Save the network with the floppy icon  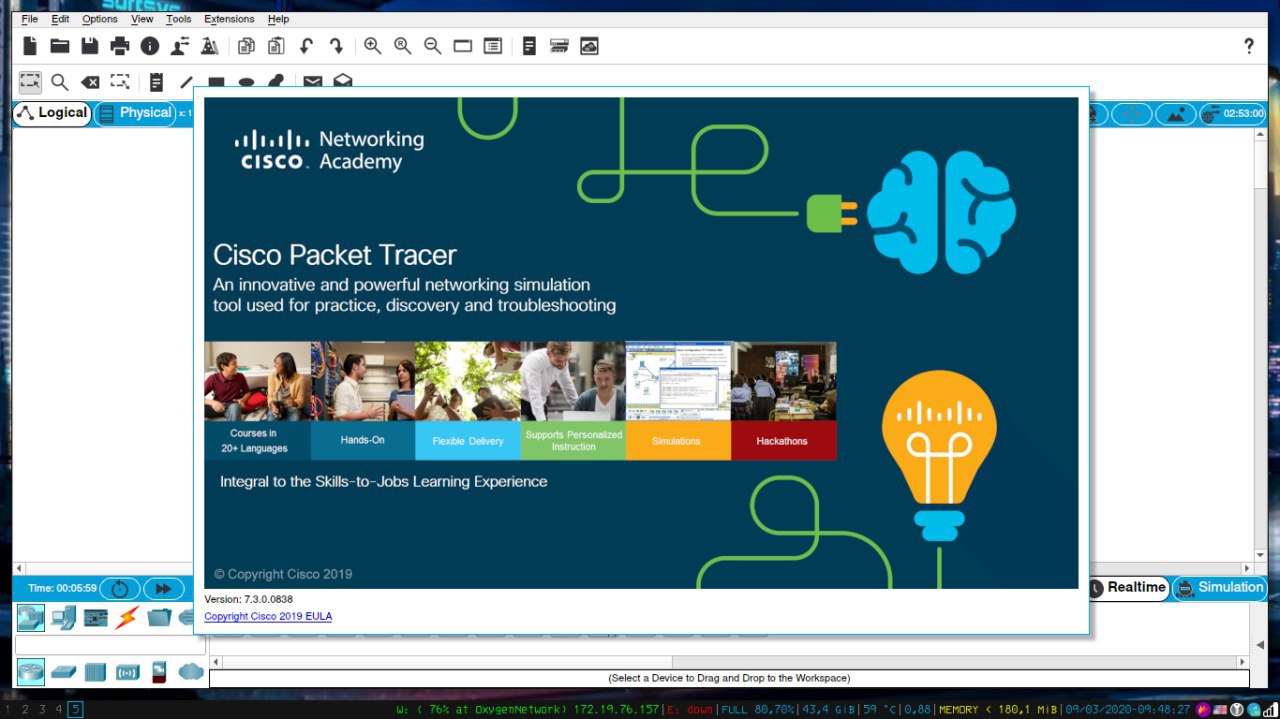pyautogui.click(x=90, y=46)
